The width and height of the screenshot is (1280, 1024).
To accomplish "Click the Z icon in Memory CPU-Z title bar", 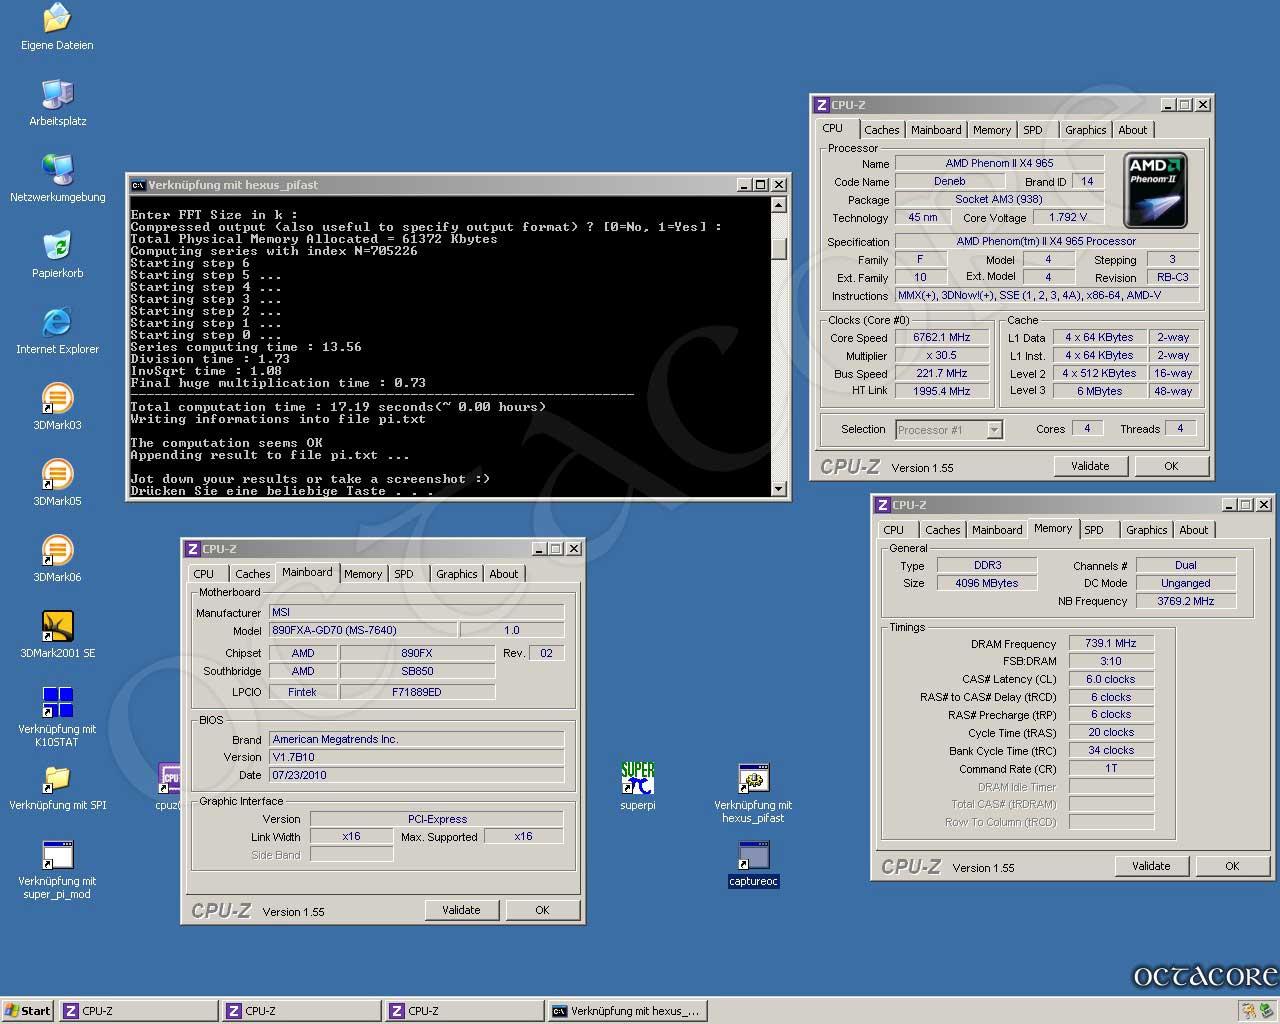I will click(882, 505).
